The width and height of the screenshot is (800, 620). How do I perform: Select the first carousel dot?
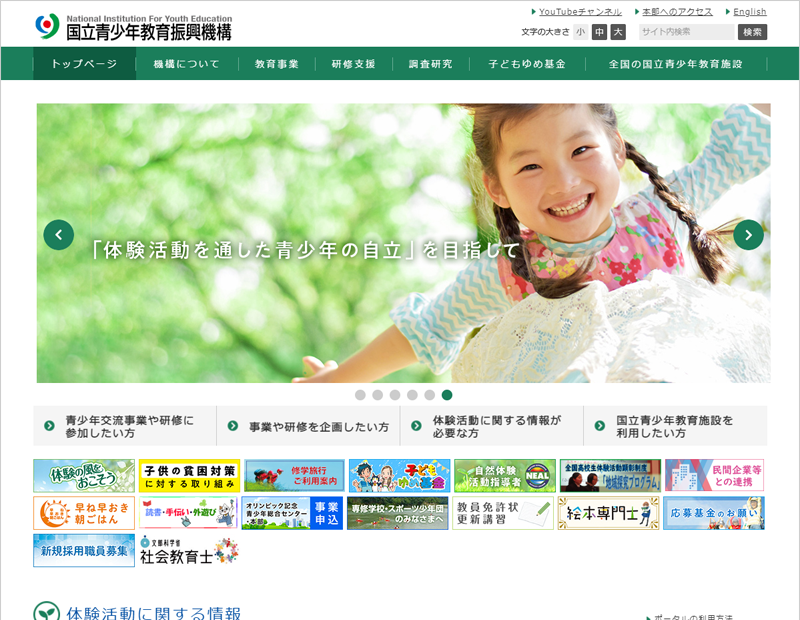(360, 395)
